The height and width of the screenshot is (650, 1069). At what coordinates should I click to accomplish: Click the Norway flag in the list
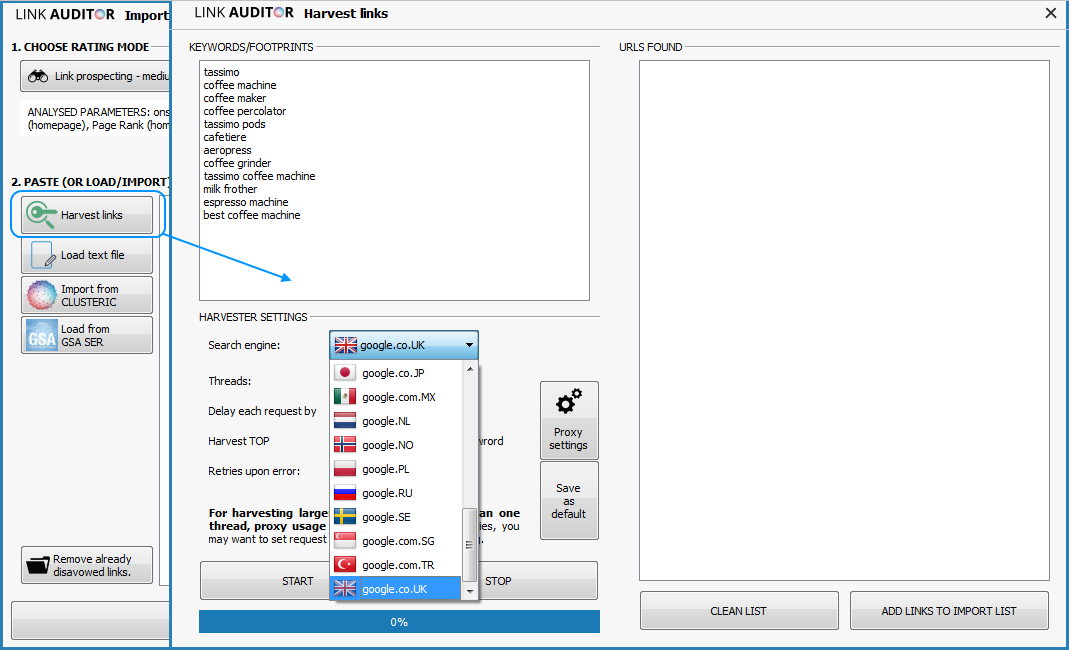345,445
